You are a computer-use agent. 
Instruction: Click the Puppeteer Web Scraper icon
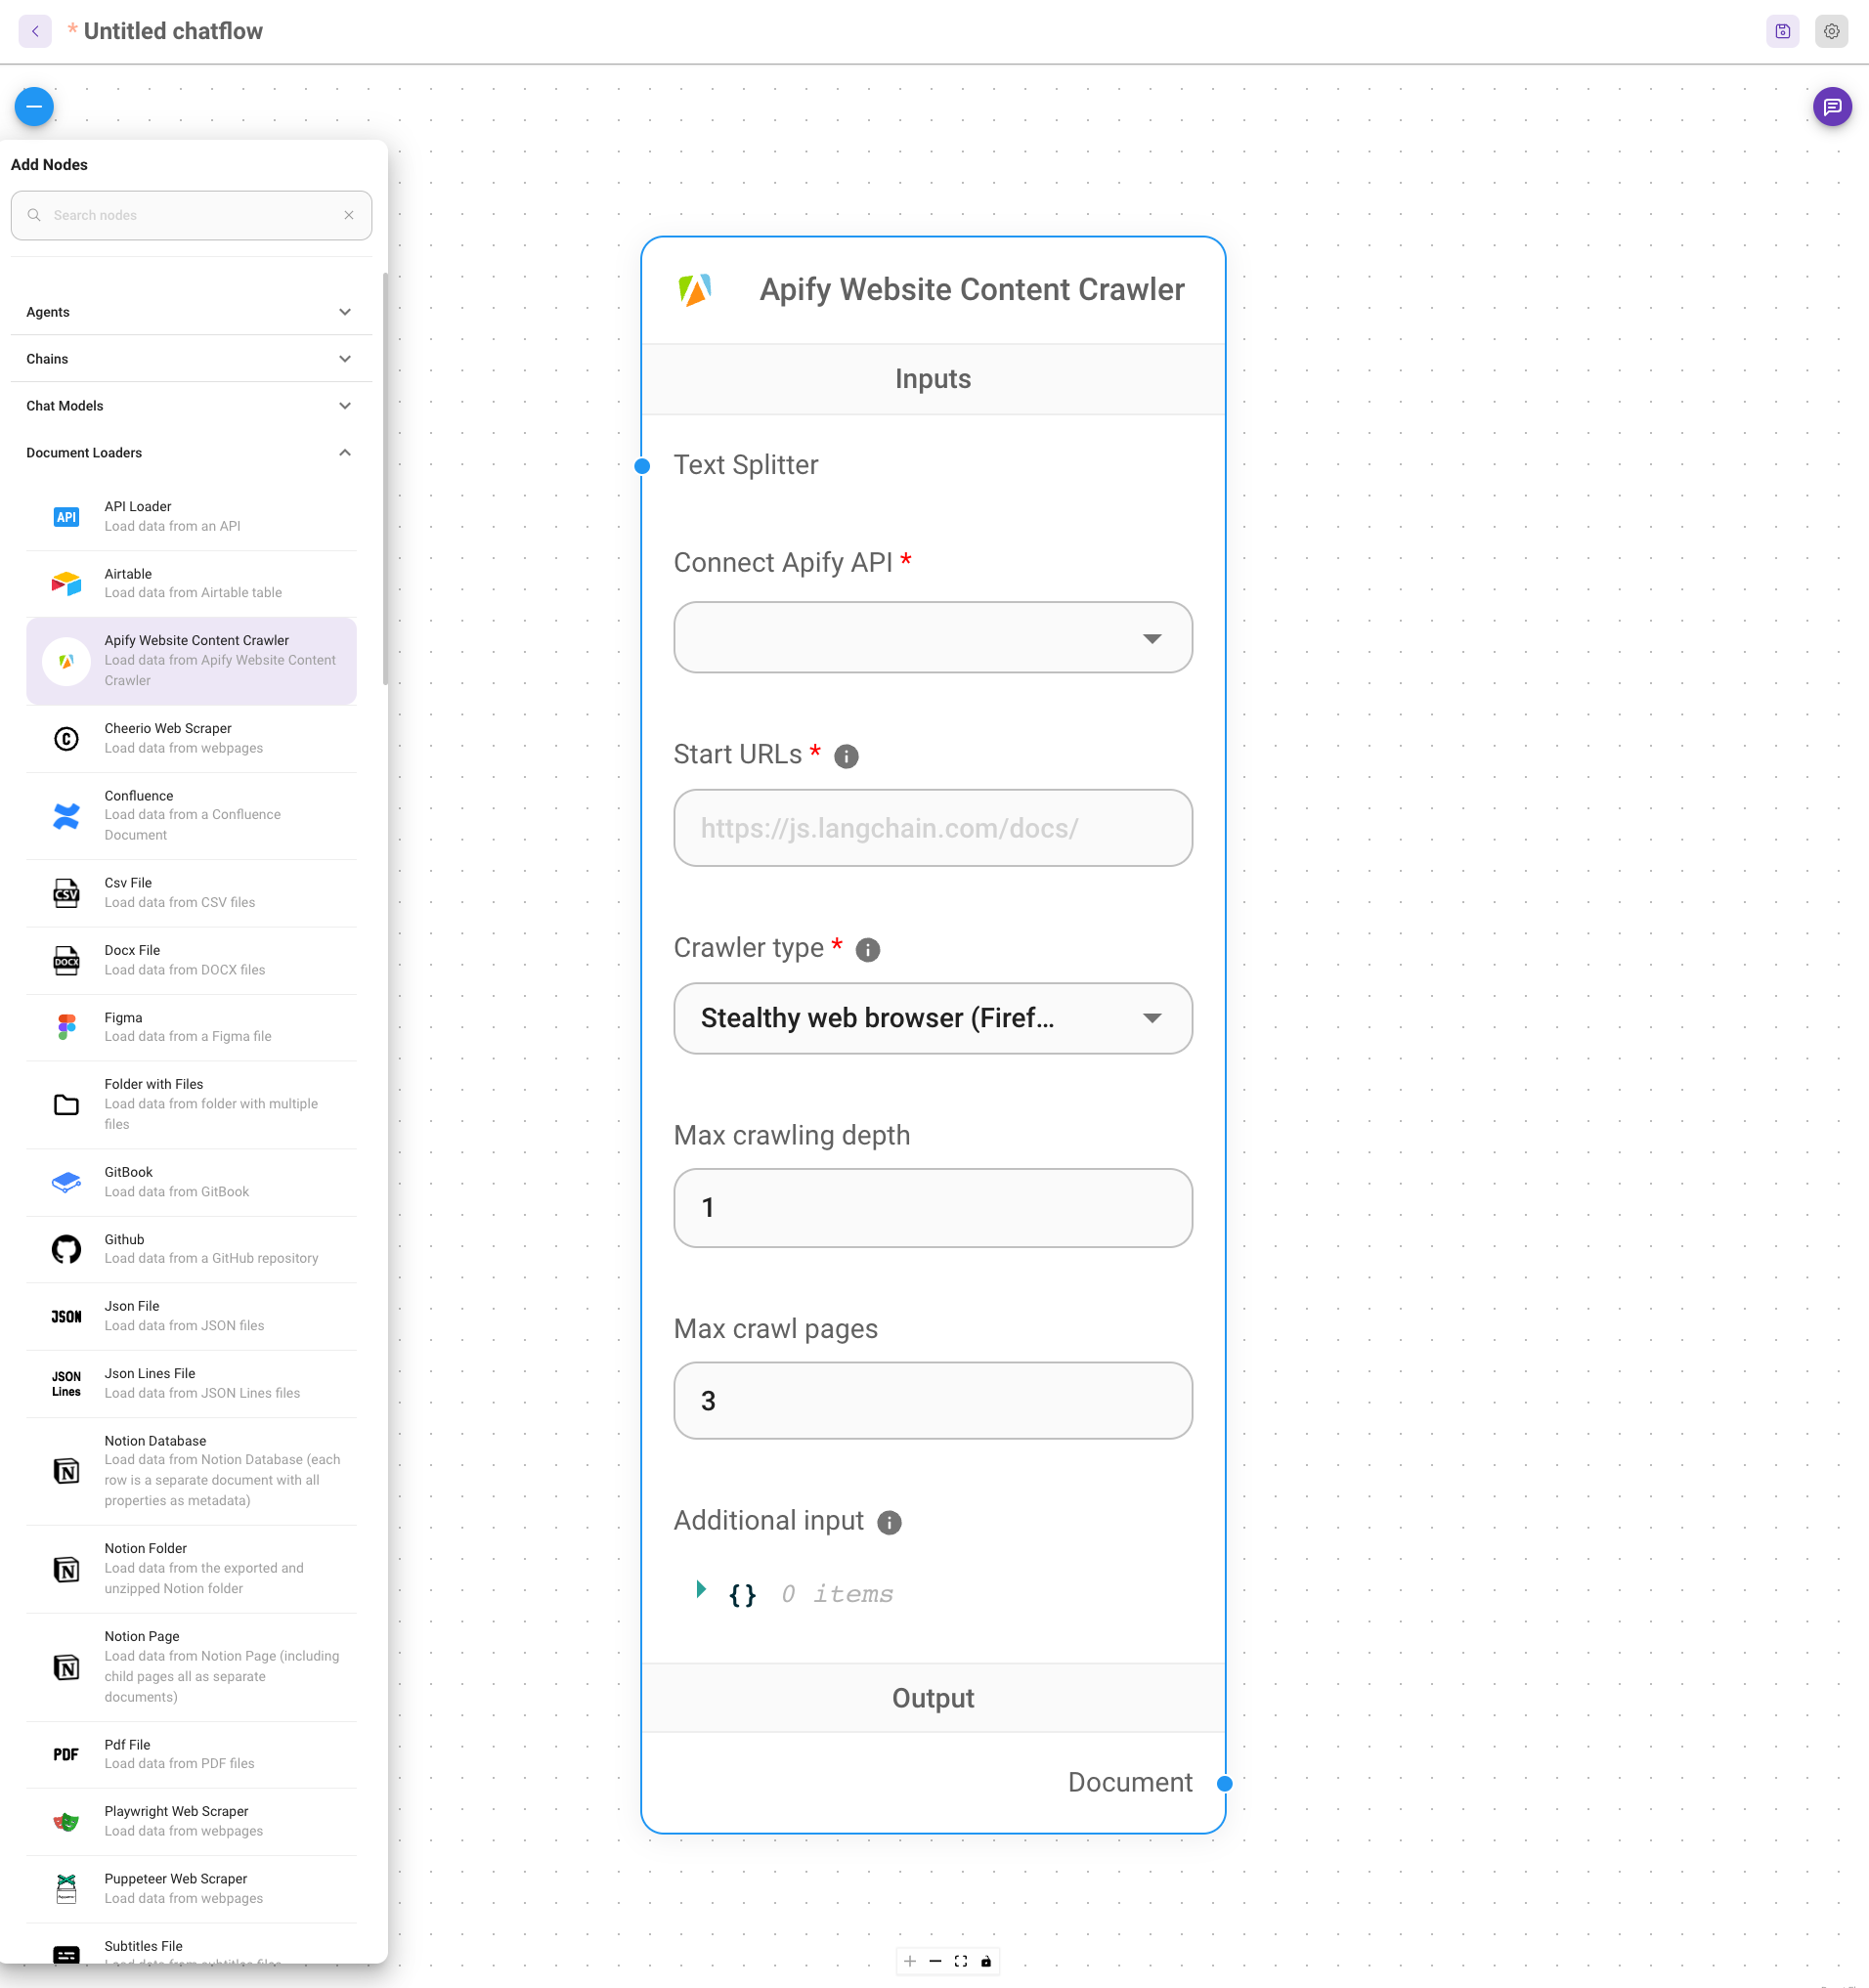[66, 1888]
